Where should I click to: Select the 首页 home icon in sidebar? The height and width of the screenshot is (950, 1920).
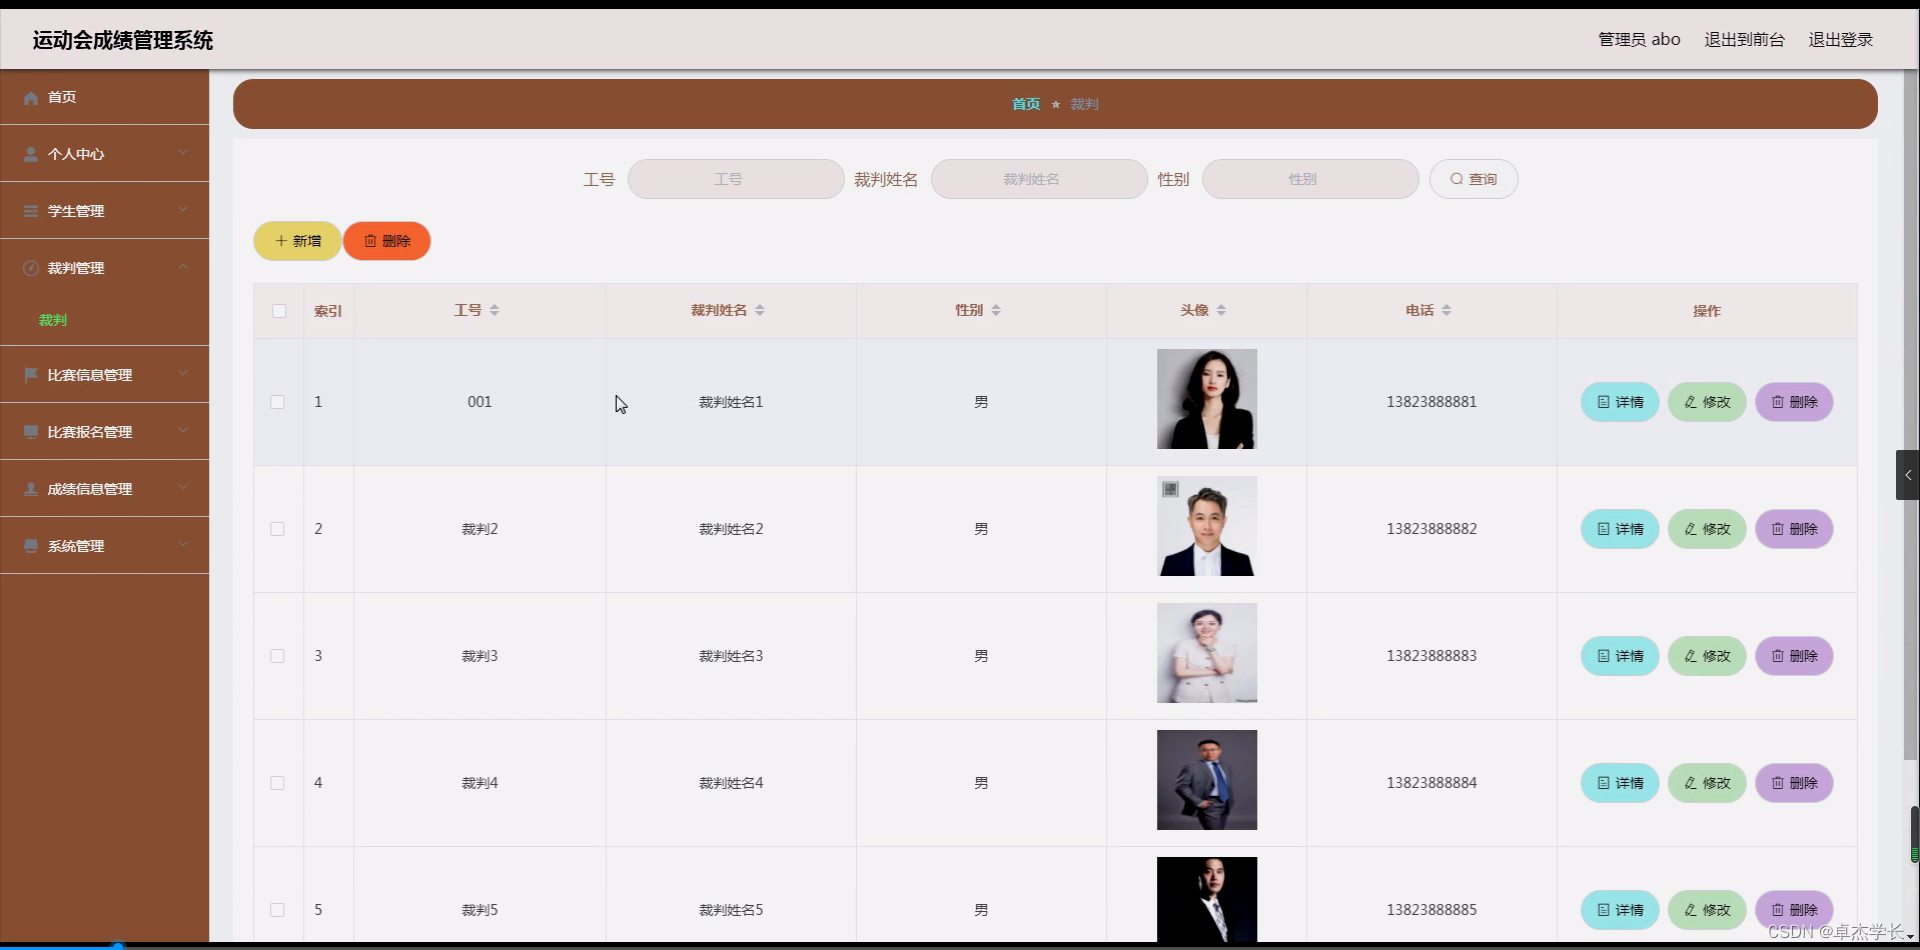tap(30, 97)
